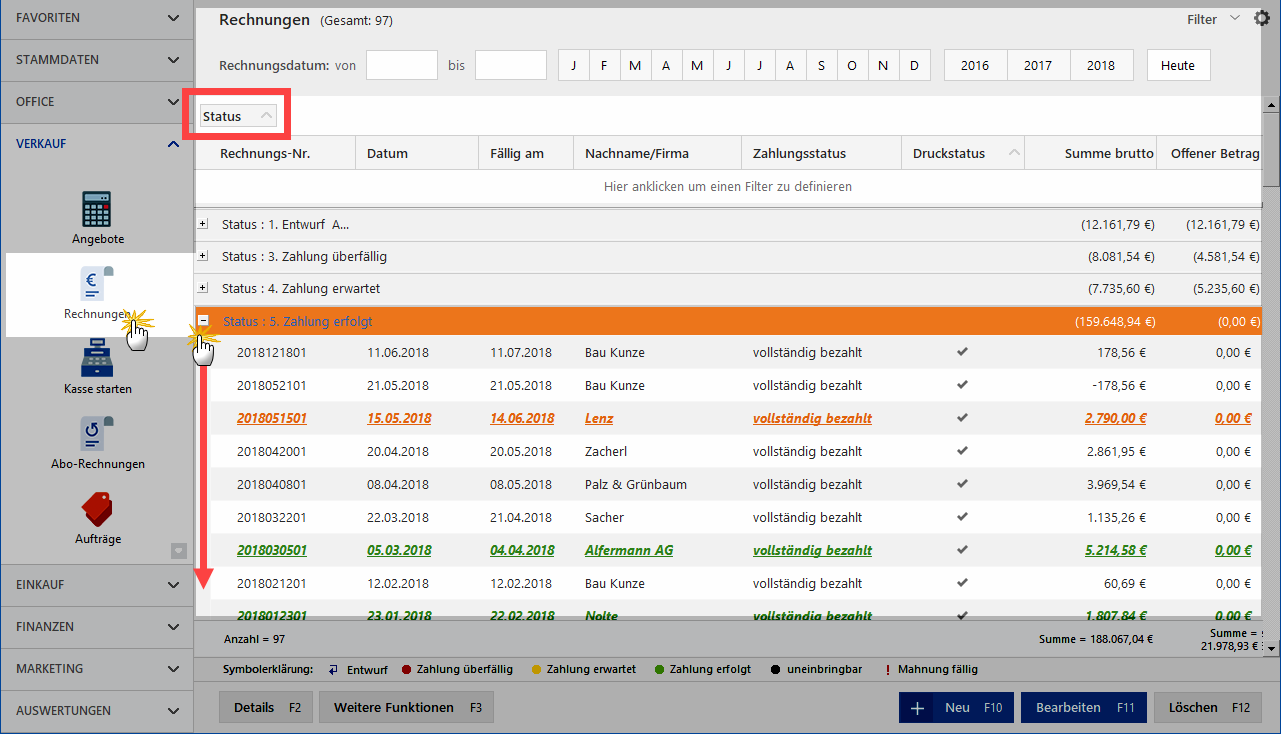Expand group 3. Zahlung überfällig
Image resolution: width=1281 pixels, height=734 pixels.
pos(203,256)
